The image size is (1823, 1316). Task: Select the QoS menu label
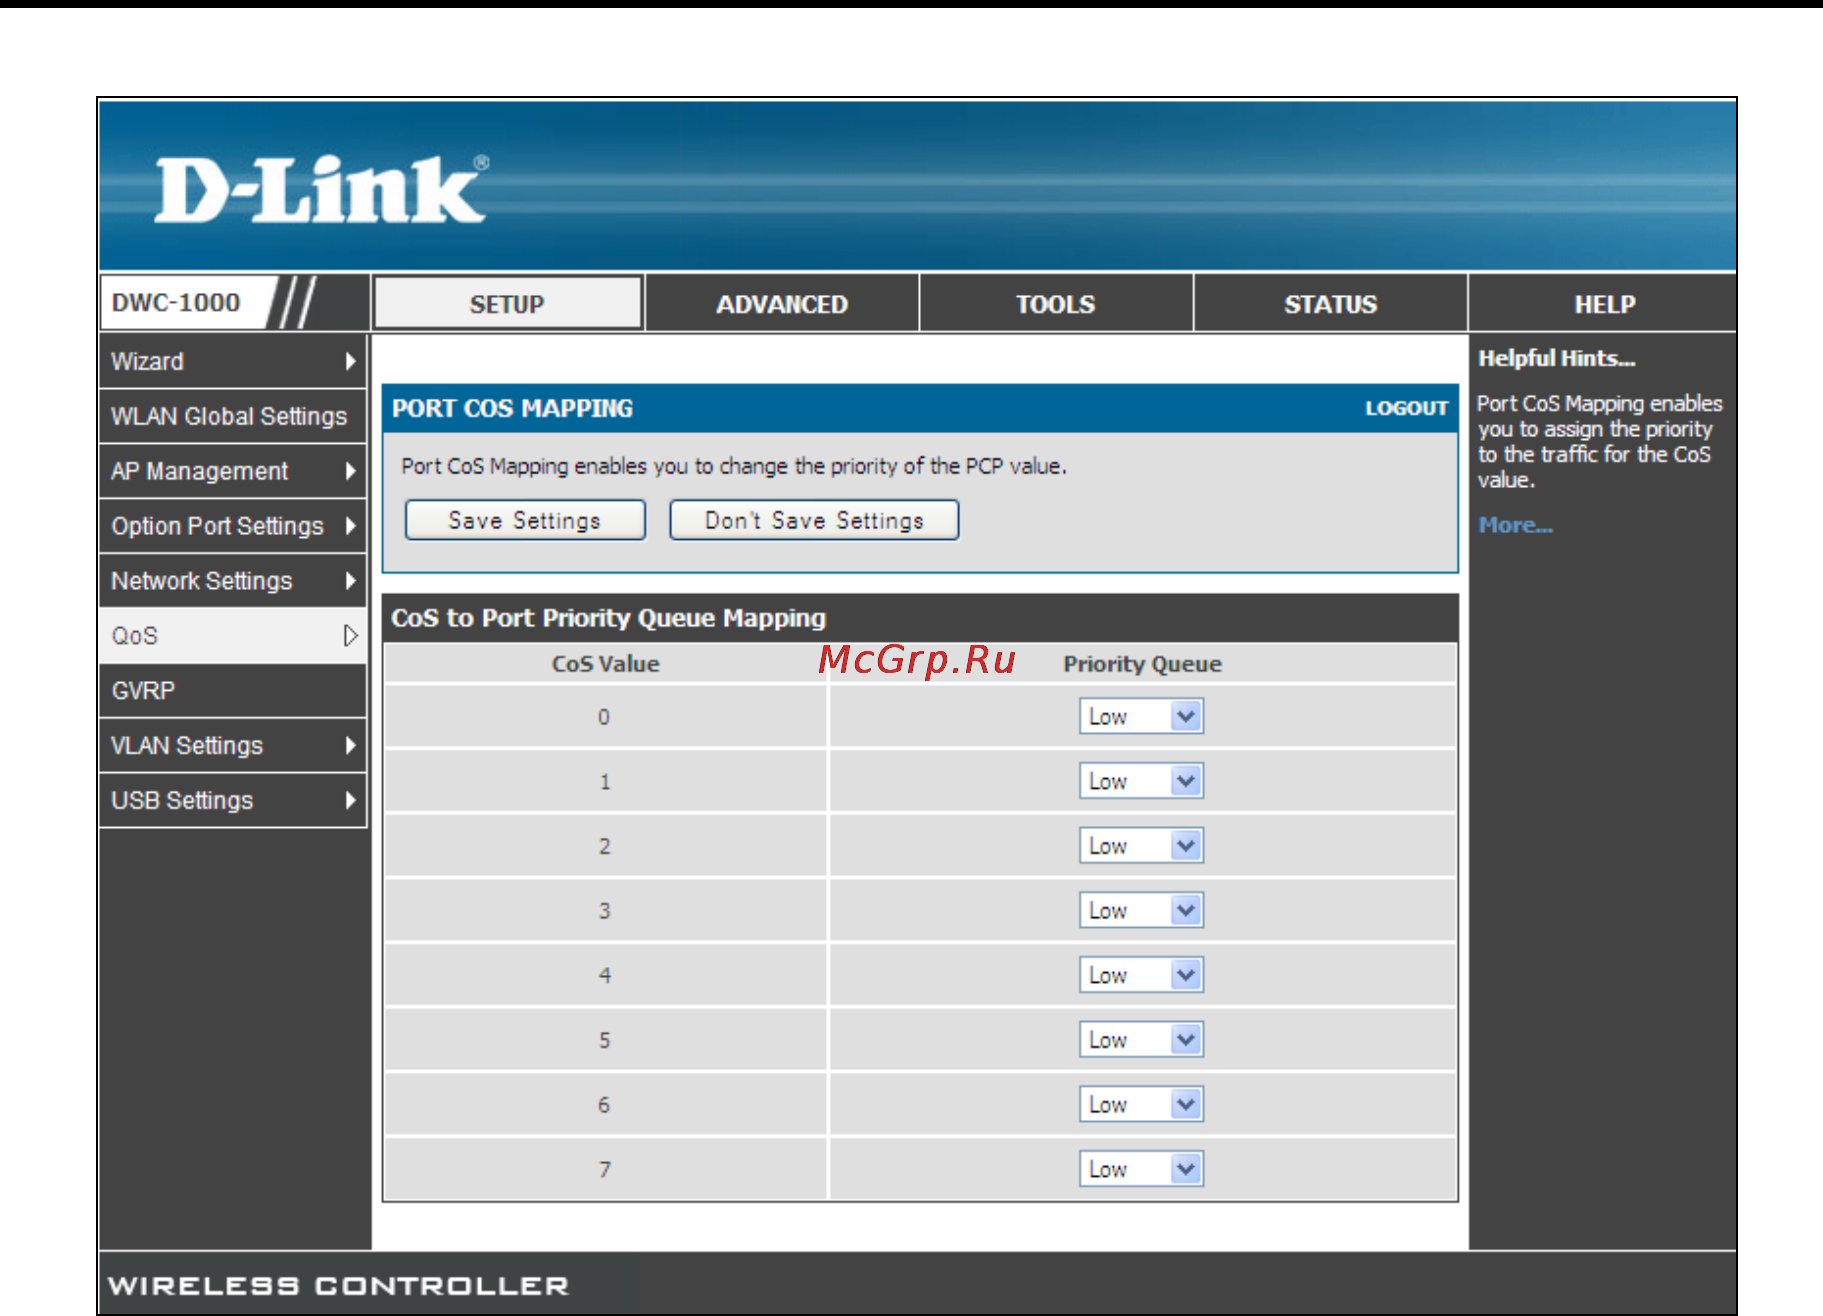click(134, 636)
